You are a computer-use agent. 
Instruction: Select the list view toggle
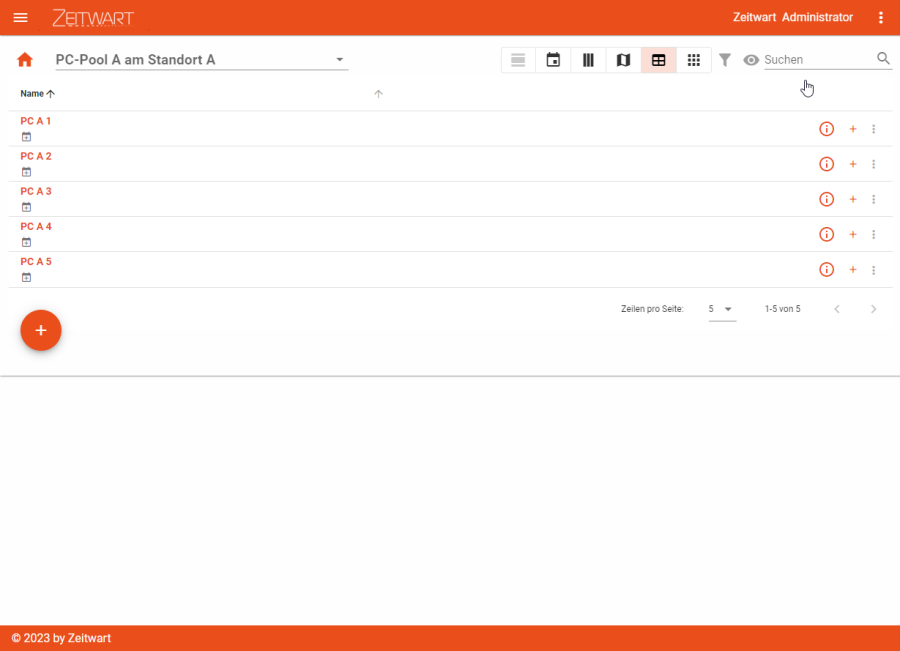[x=518, y=60]
